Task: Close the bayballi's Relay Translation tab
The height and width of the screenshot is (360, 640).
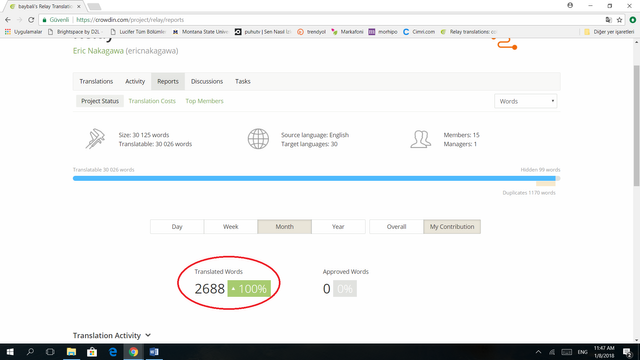Action: click(79, 7)
